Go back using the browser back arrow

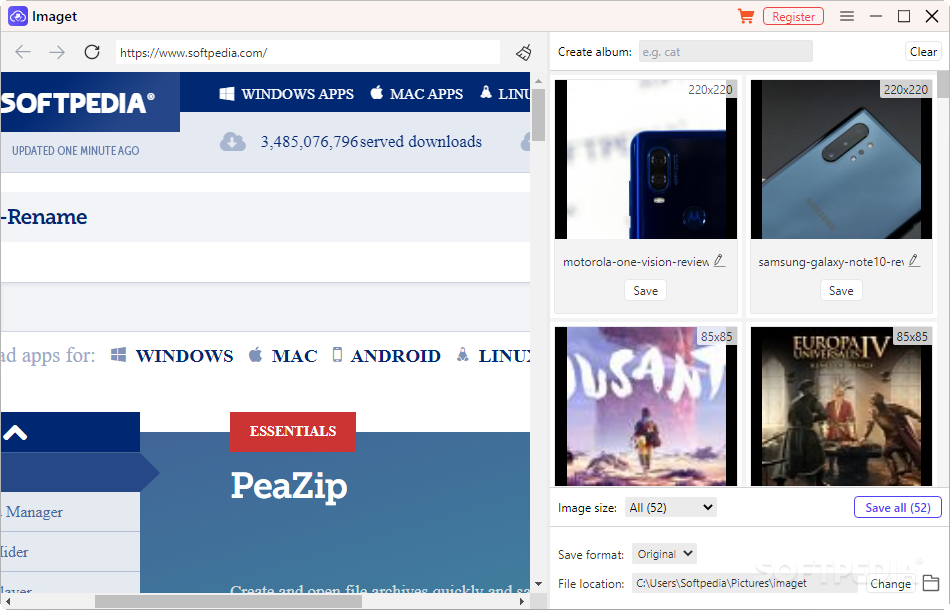[x=23, y=52]
